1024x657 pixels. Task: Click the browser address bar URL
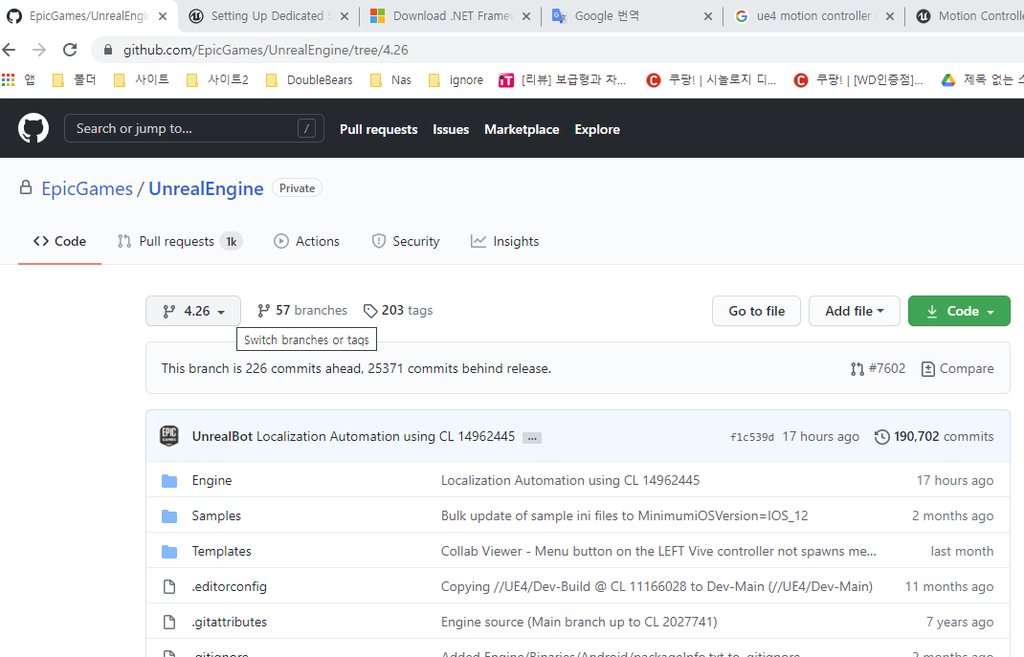[x=266, y=50]
